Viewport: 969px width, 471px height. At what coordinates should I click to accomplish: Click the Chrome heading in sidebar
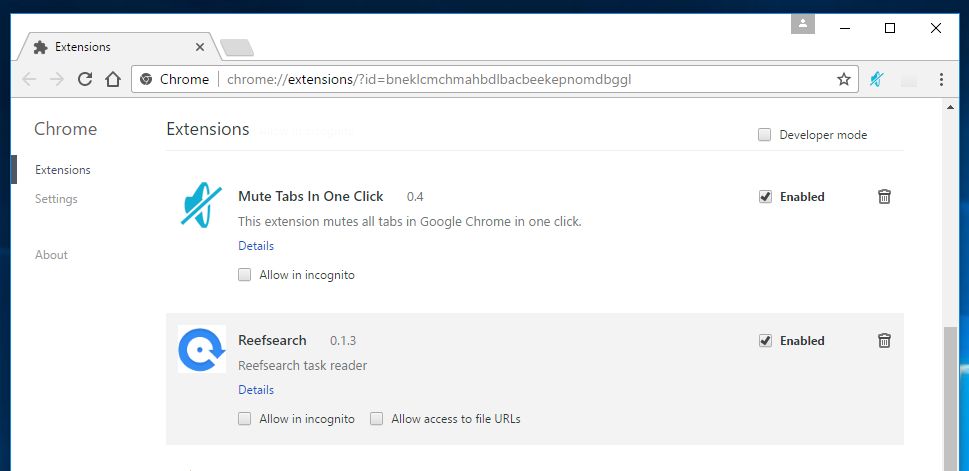(66, 129)
